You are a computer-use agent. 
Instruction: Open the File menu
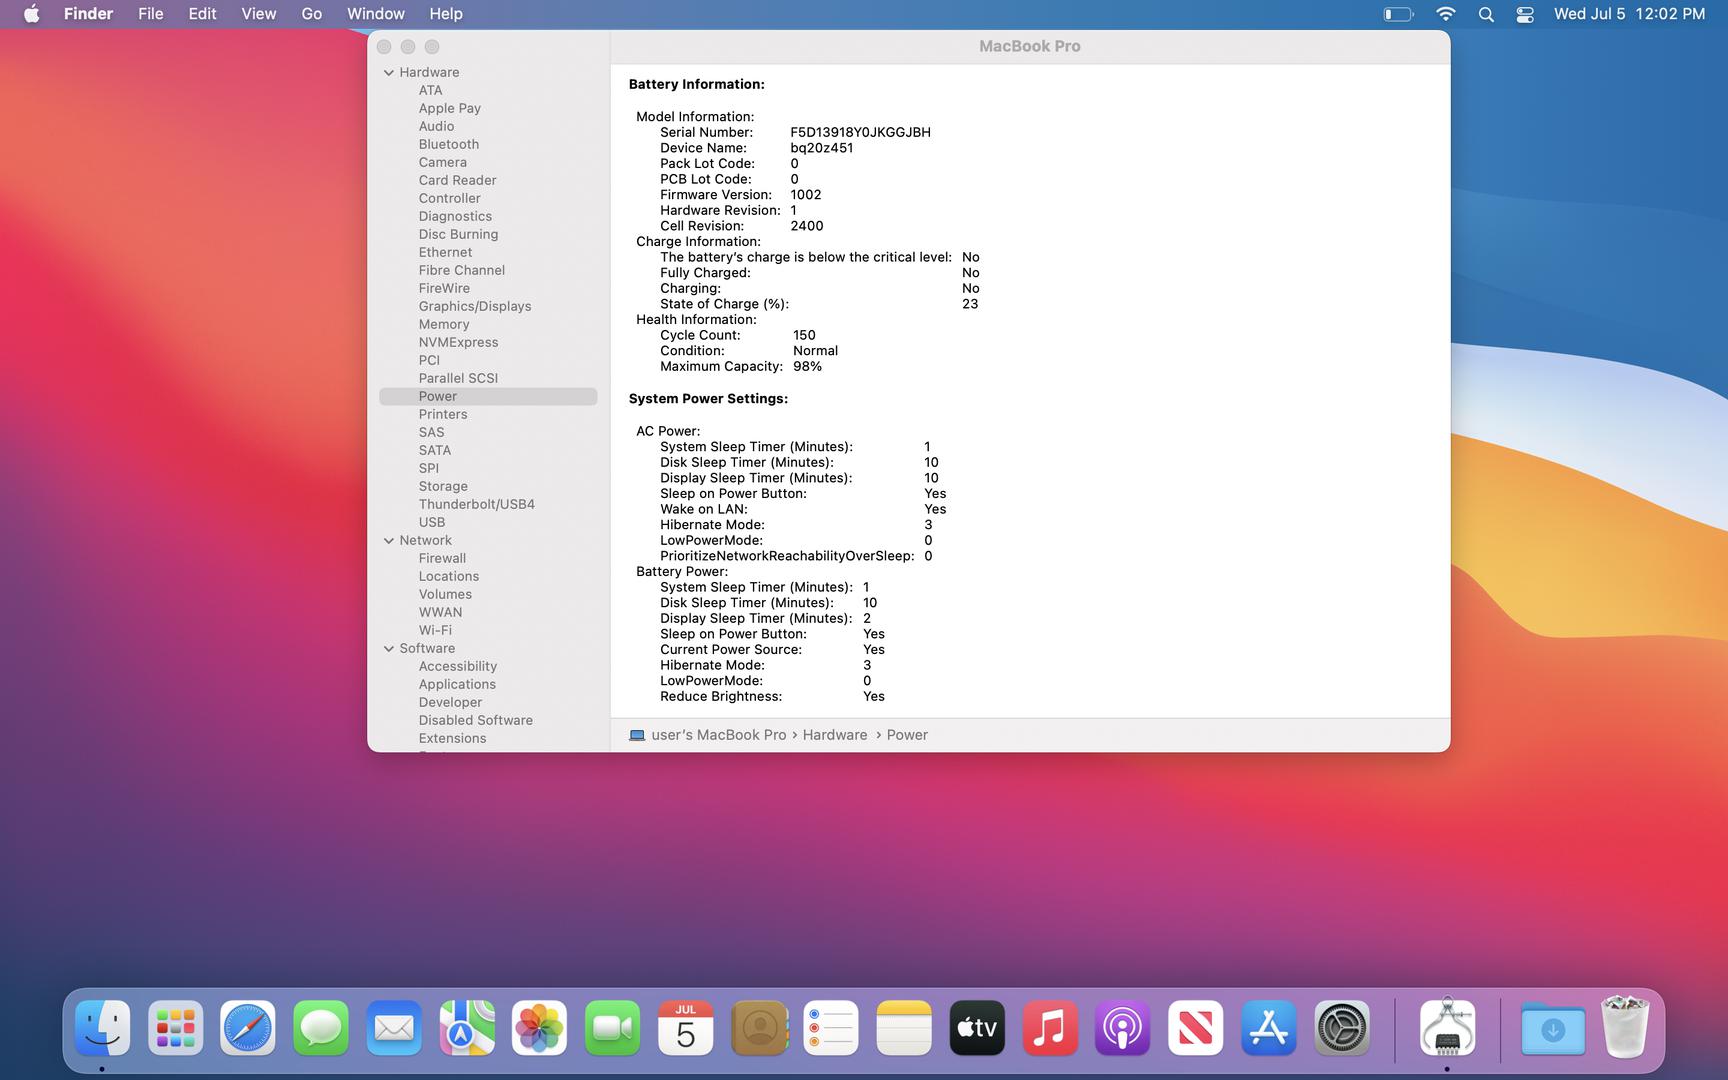tap(151, 14)
